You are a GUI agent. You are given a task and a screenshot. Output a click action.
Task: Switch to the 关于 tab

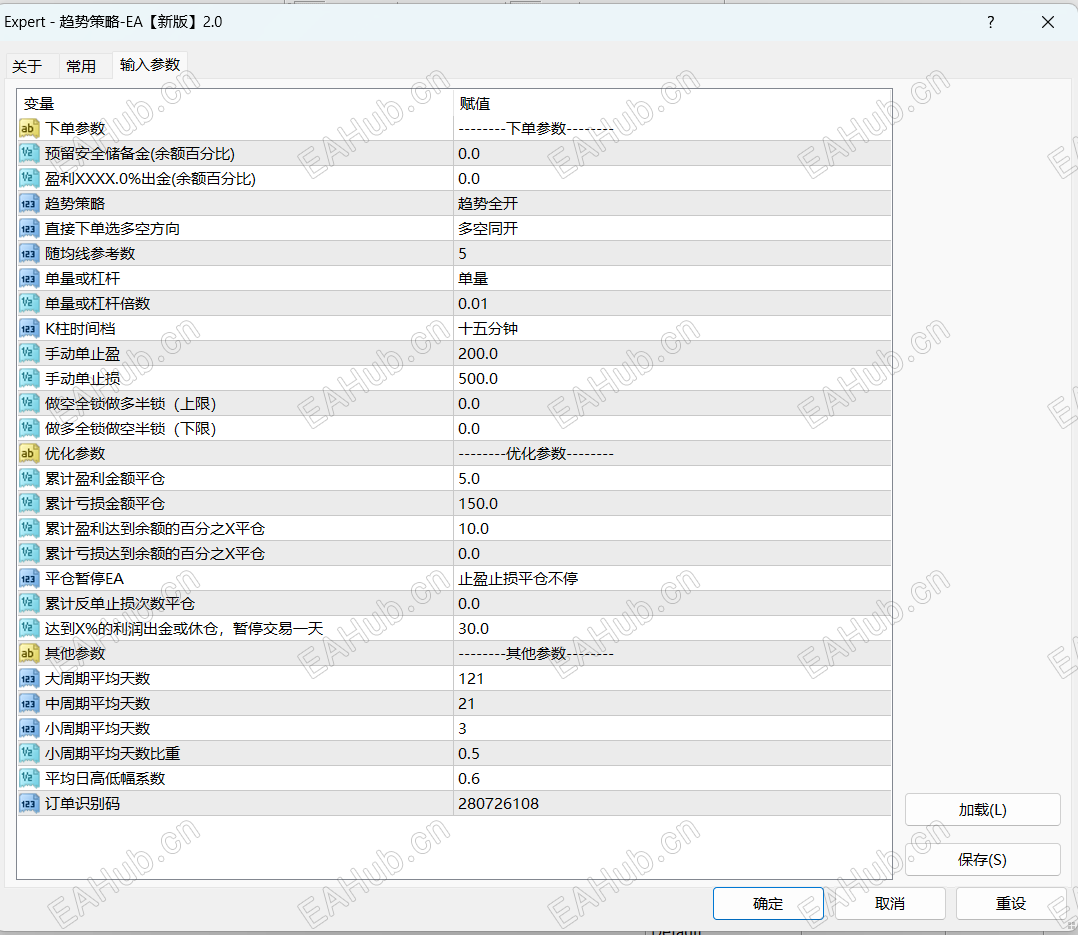pos(29,65)
